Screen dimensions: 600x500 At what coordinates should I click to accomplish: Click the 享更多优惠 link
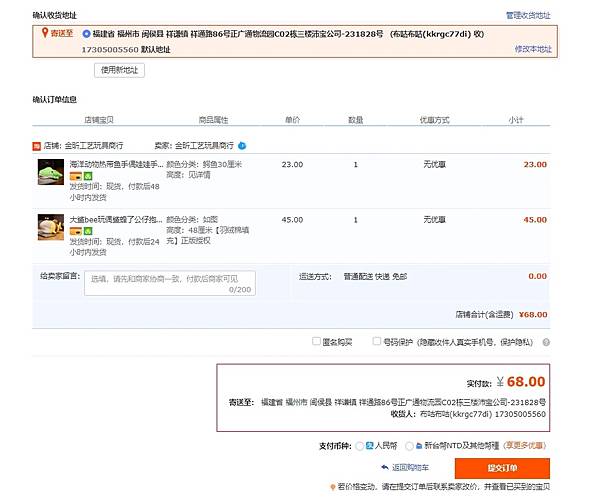[525, 446]
